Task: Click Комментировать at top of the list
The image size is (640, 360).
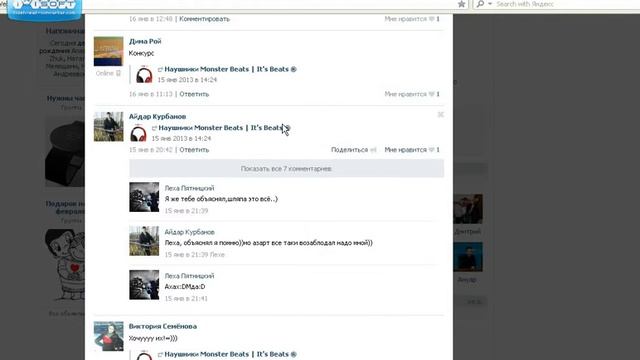Action: [204, 19]
